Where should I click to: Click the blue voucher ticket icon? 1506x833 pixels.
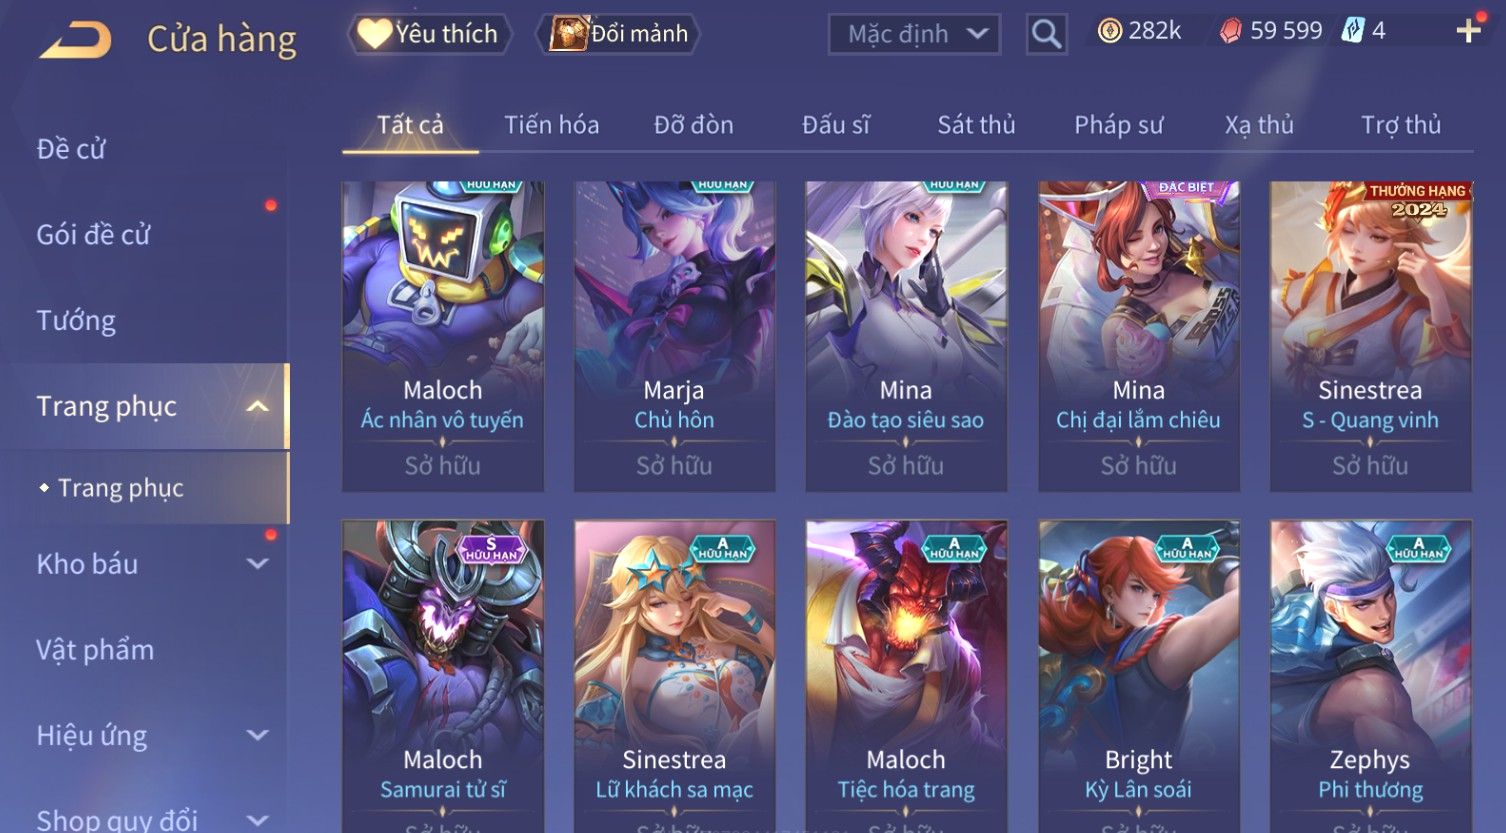(x=1352, y=31)
